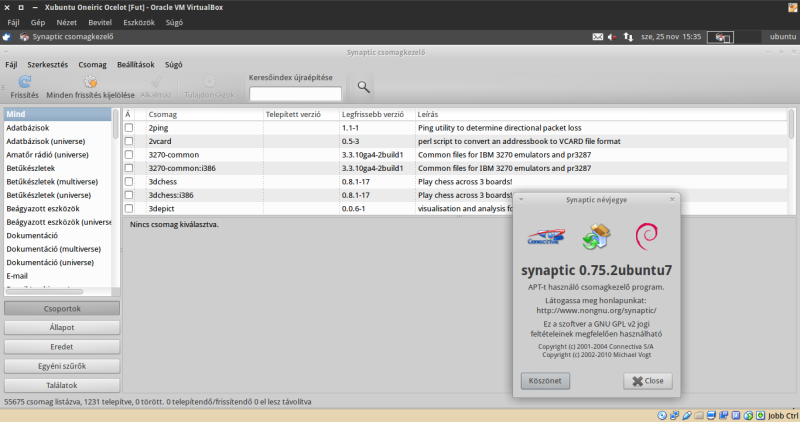Open VirtualBox Gép menu
The width and height of the screenshot is (800, 422).
[38, 22]
